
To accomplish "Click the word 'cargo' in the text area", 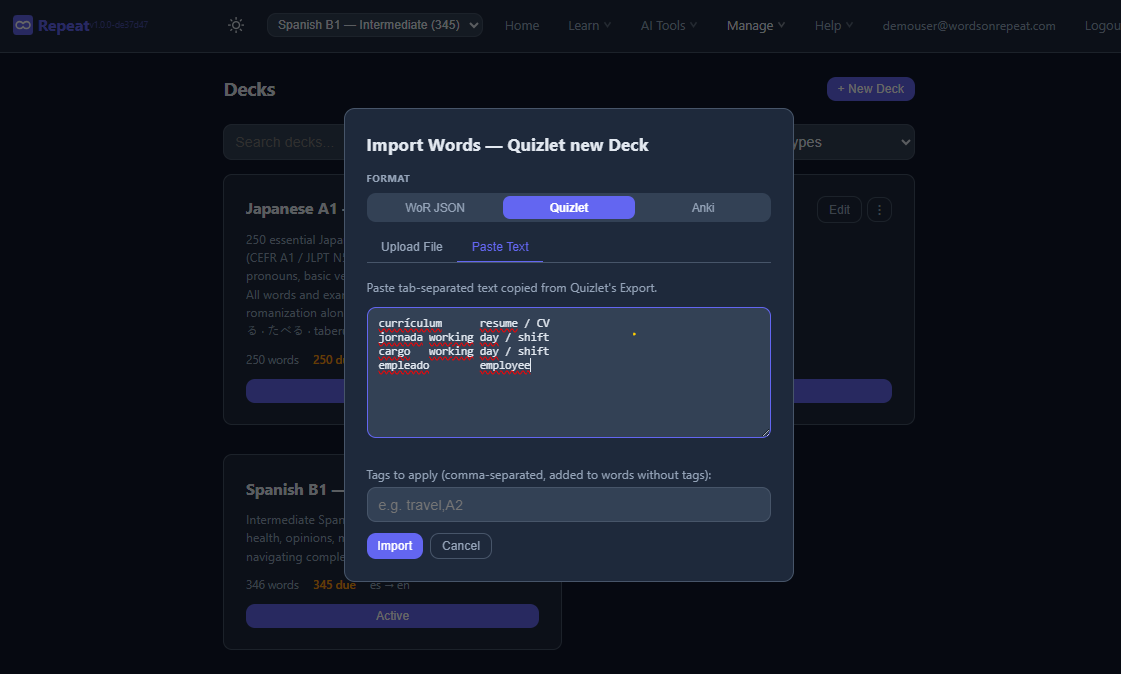I will pos(395,351).
